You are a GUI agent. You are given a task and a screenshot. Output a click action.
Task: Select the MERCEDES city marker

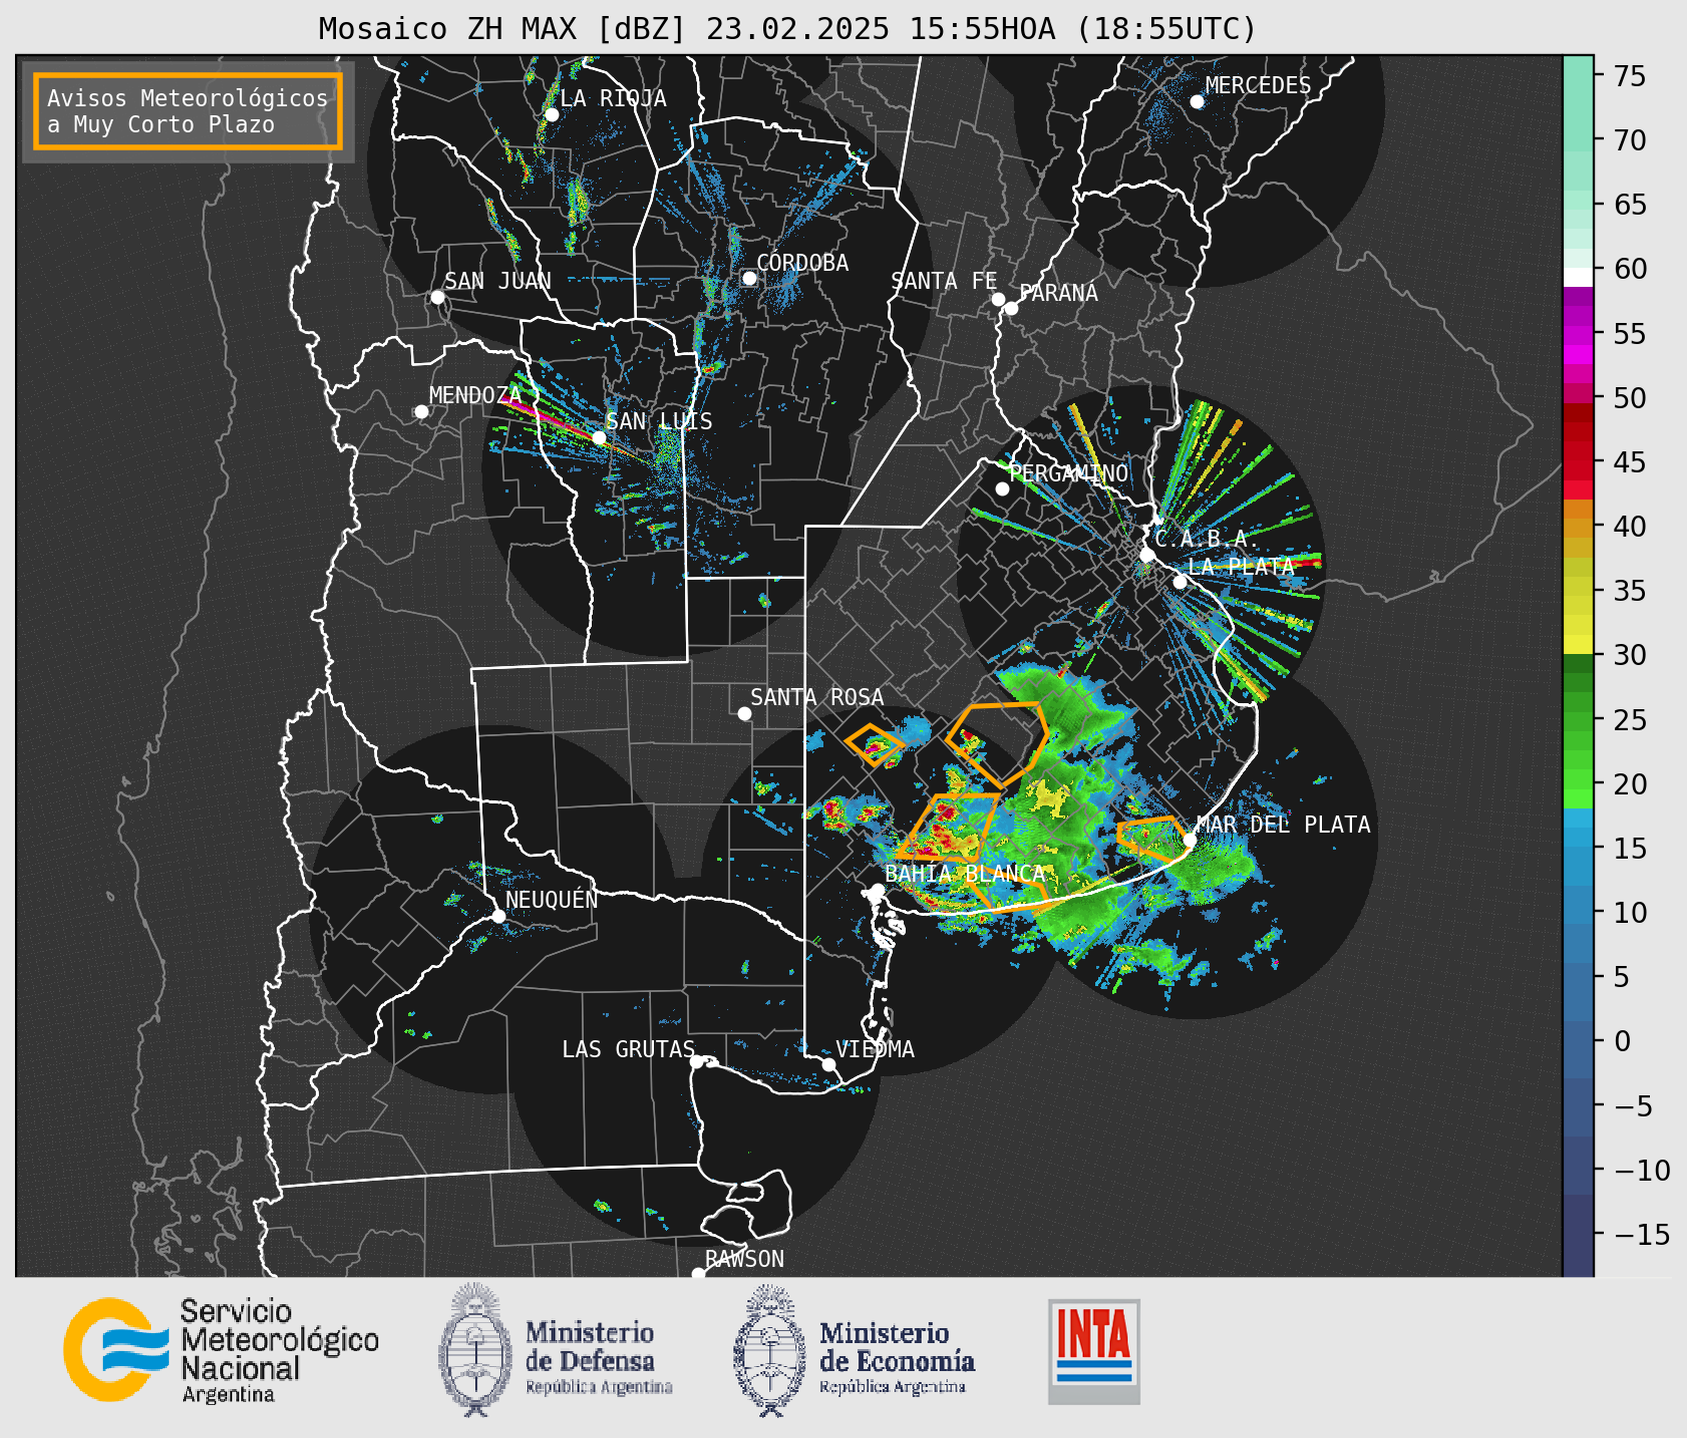click(1197, 102)
